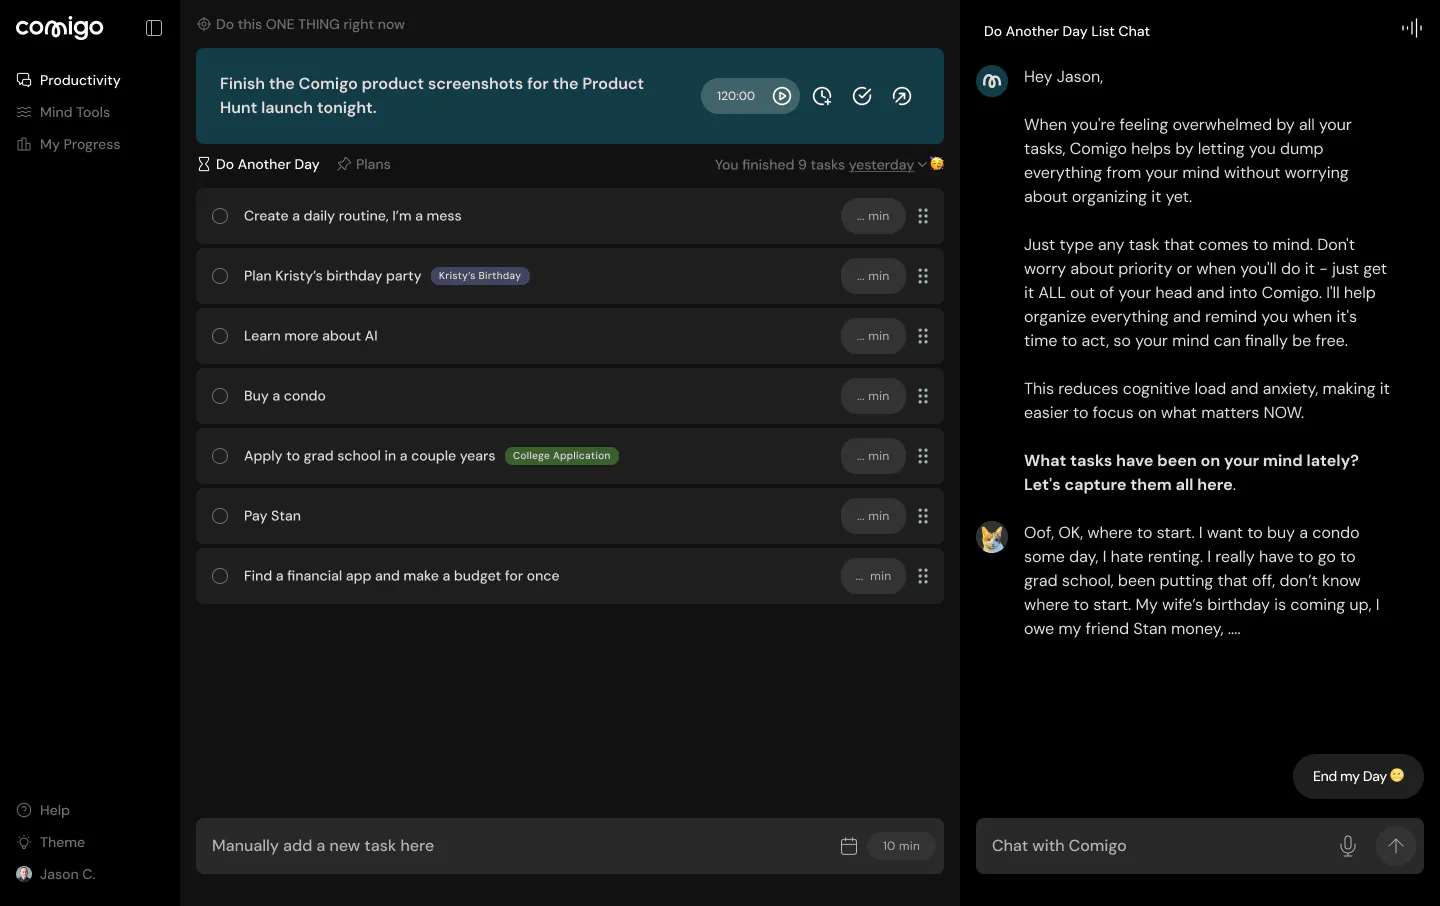
Task: Check off Learn more about AI
Action: tap(220, 336)
